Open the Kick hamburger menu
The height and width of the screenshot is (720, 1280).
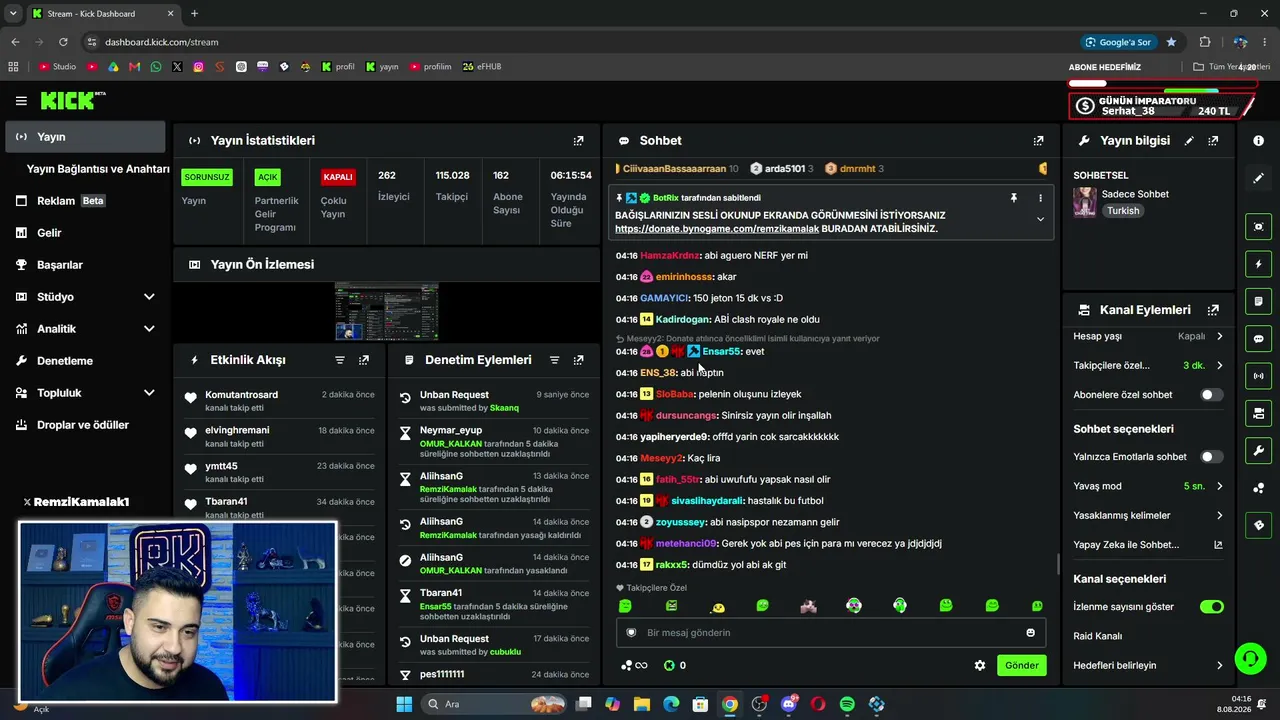[21, 101]
